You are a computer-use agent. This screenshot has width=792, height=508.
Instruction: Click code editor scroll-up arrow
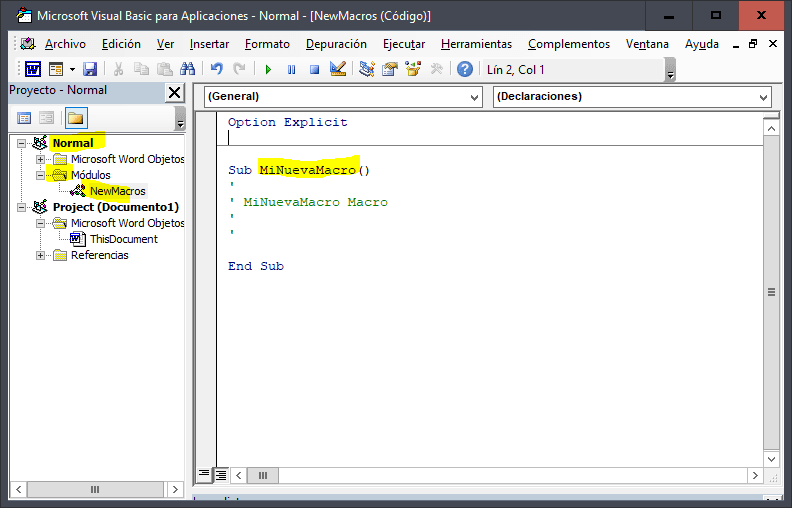pos(771,129)
